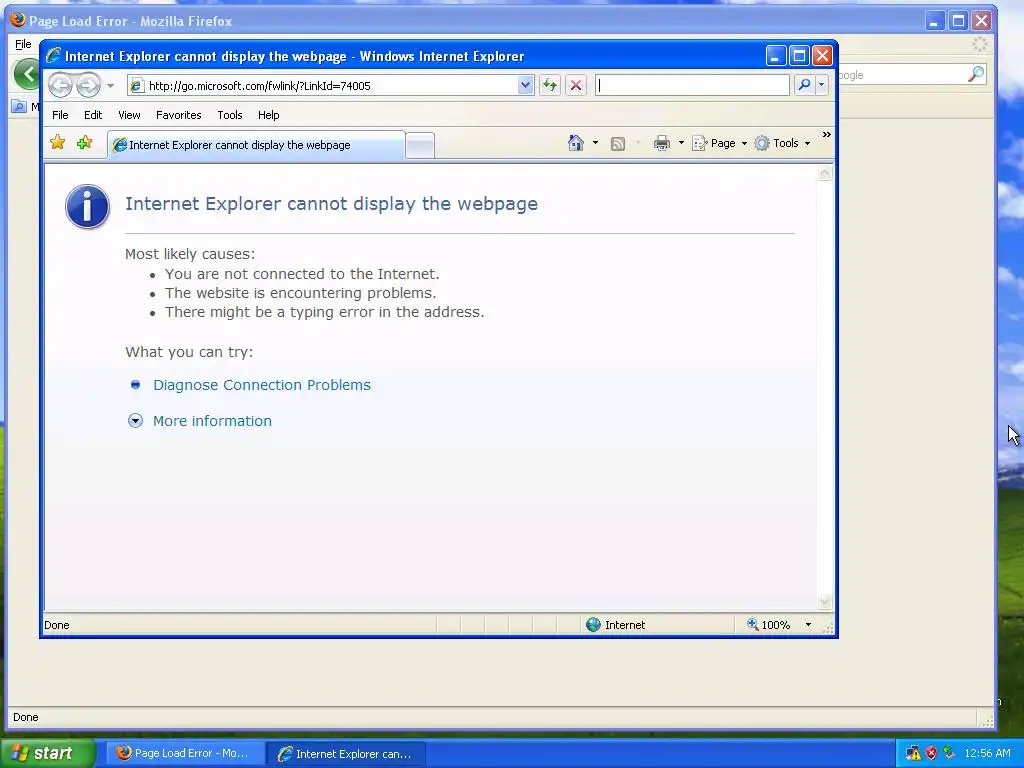
Task: Open the Favorites menu
Action: pos(178,115)
